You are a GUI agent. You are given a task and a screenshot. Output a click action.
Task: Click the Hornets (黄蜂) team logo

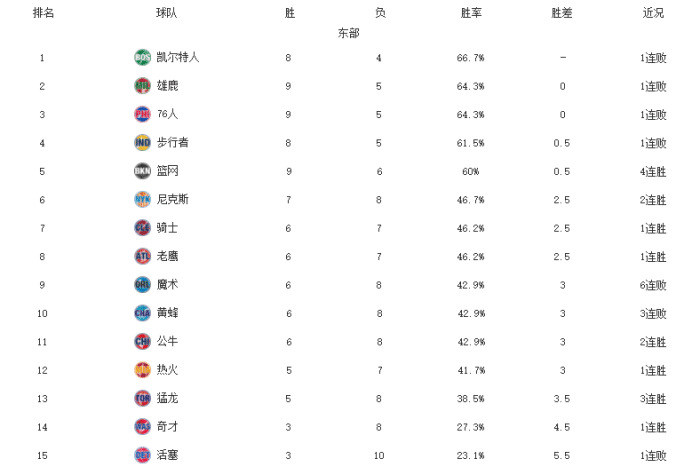pos(142,313)
